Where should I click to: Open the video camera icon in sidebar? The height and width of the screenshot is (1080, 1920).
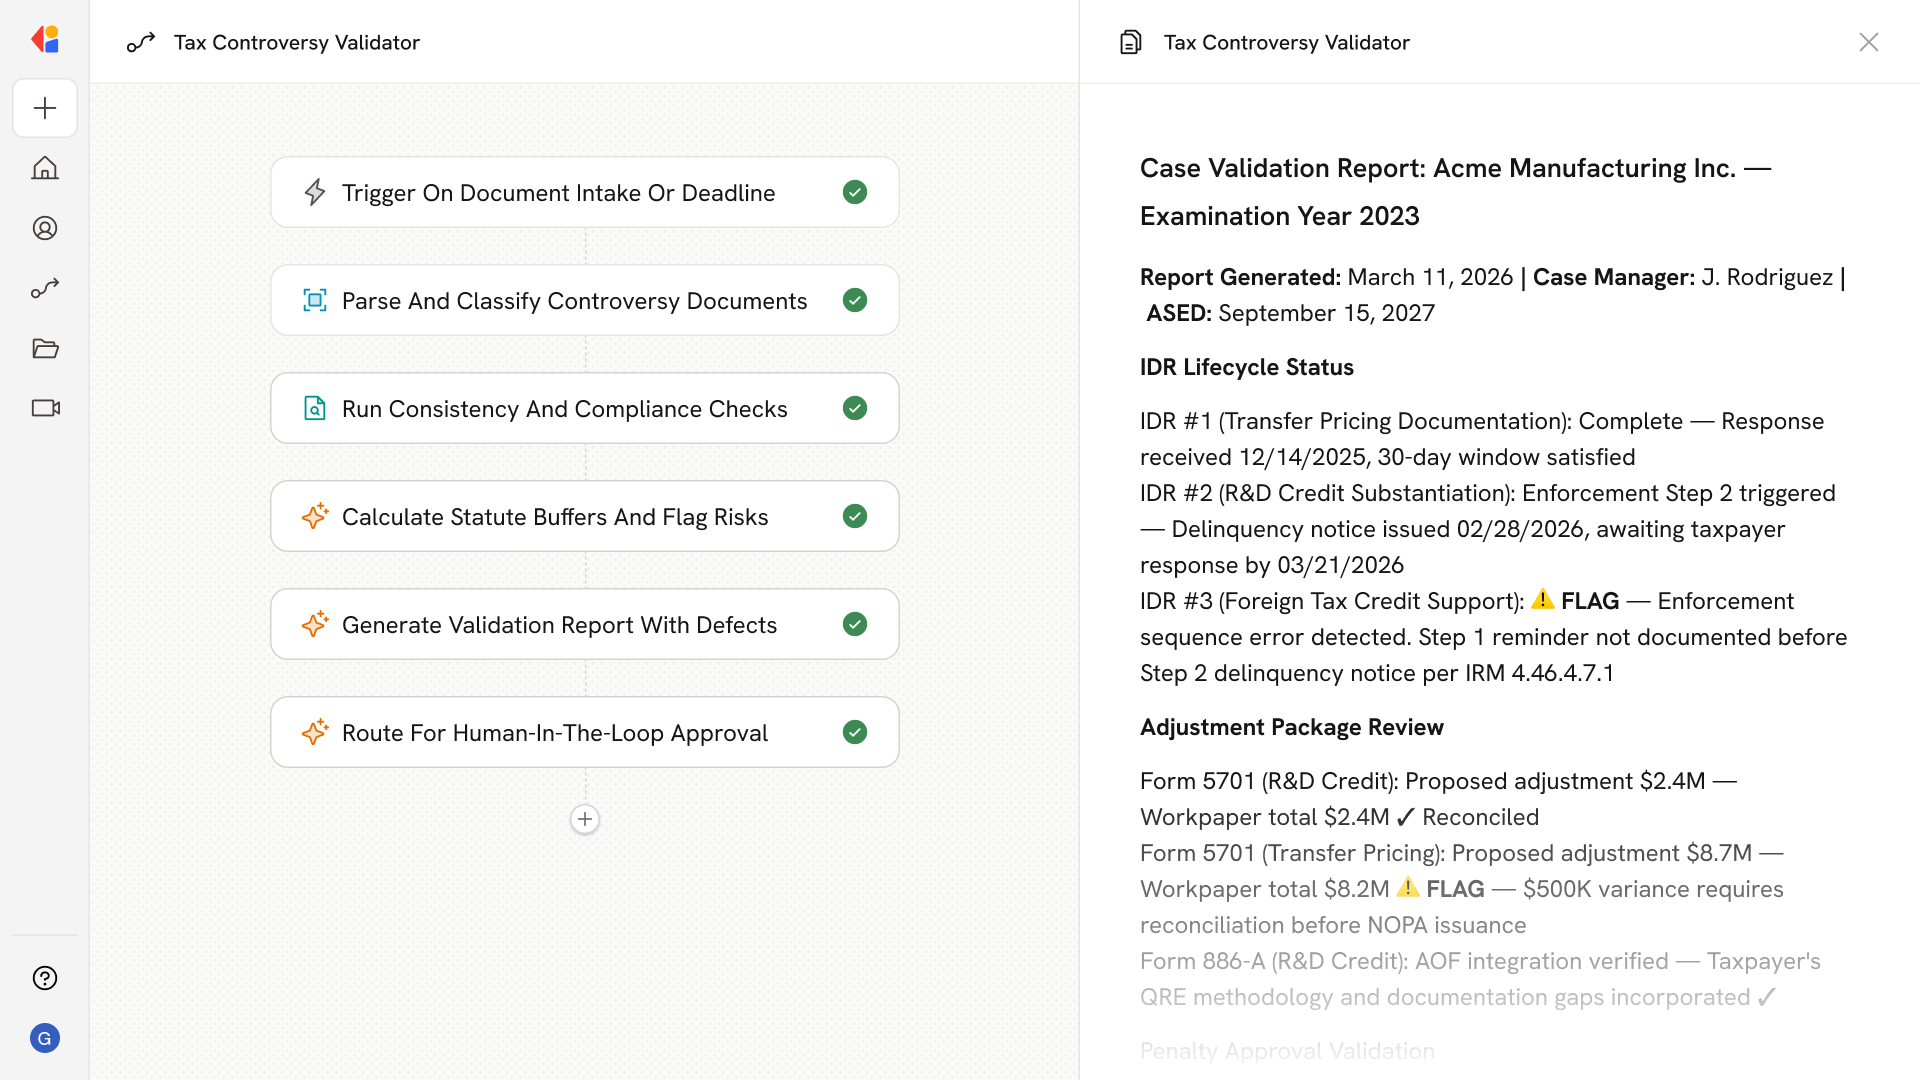pos(45,408)
